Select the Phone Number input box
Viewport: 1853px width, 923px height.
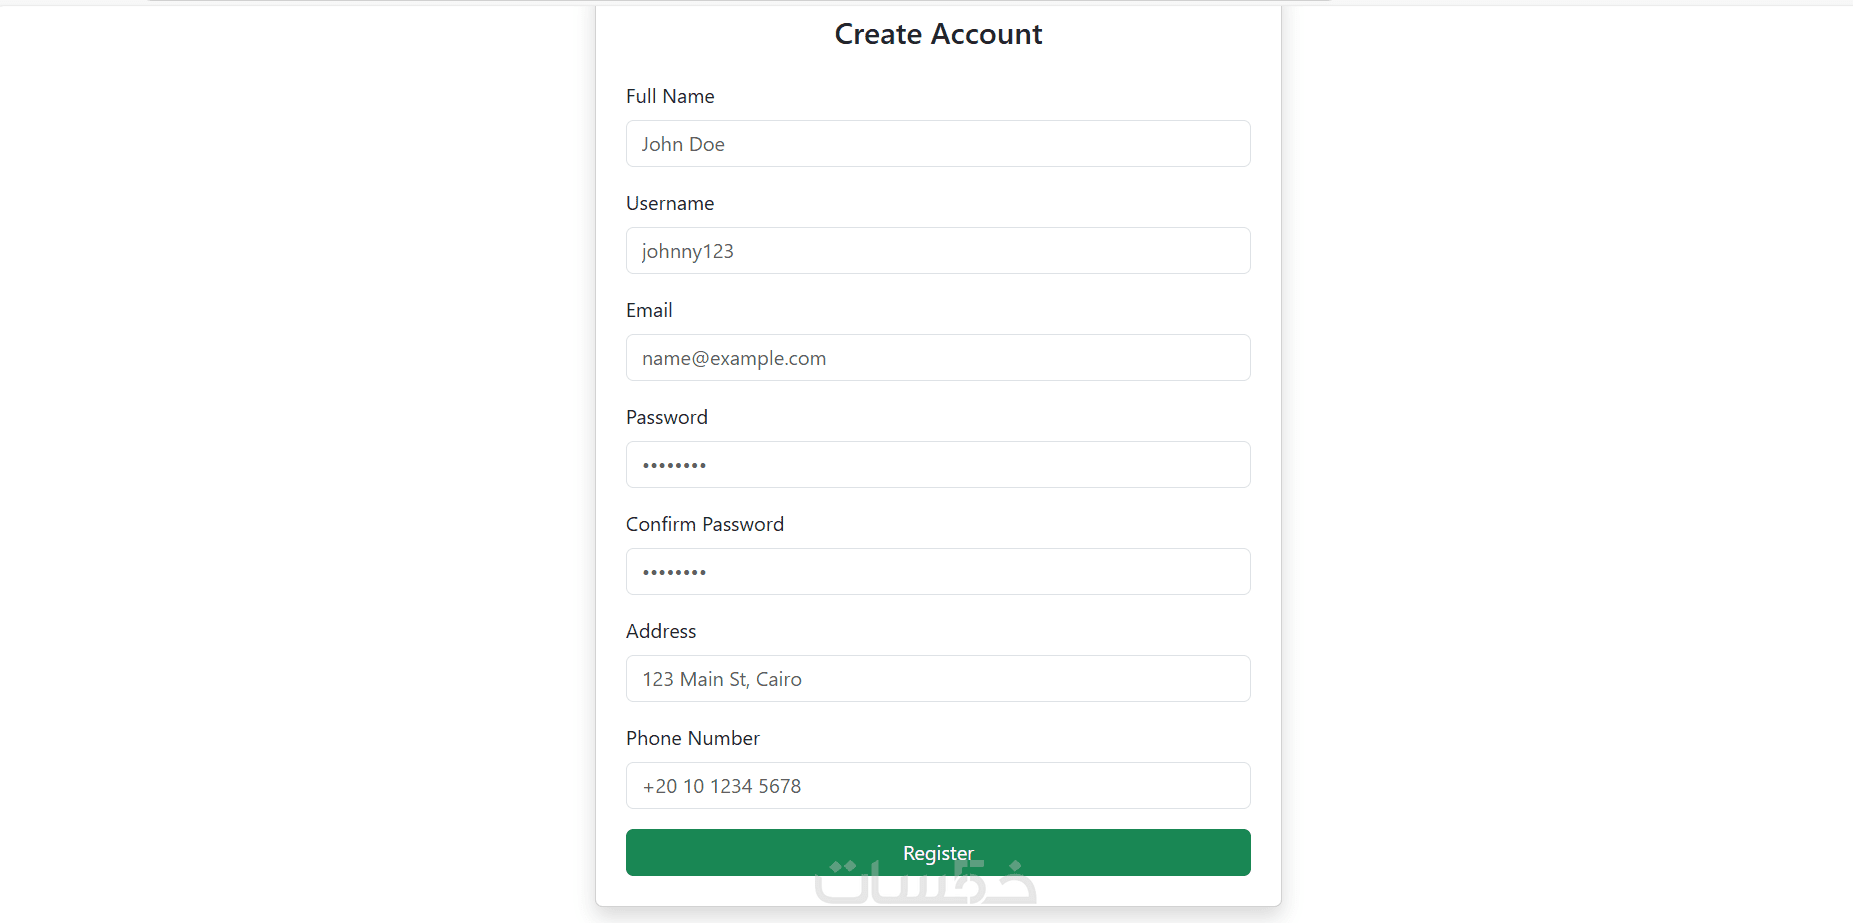click(x=938, y=786)
